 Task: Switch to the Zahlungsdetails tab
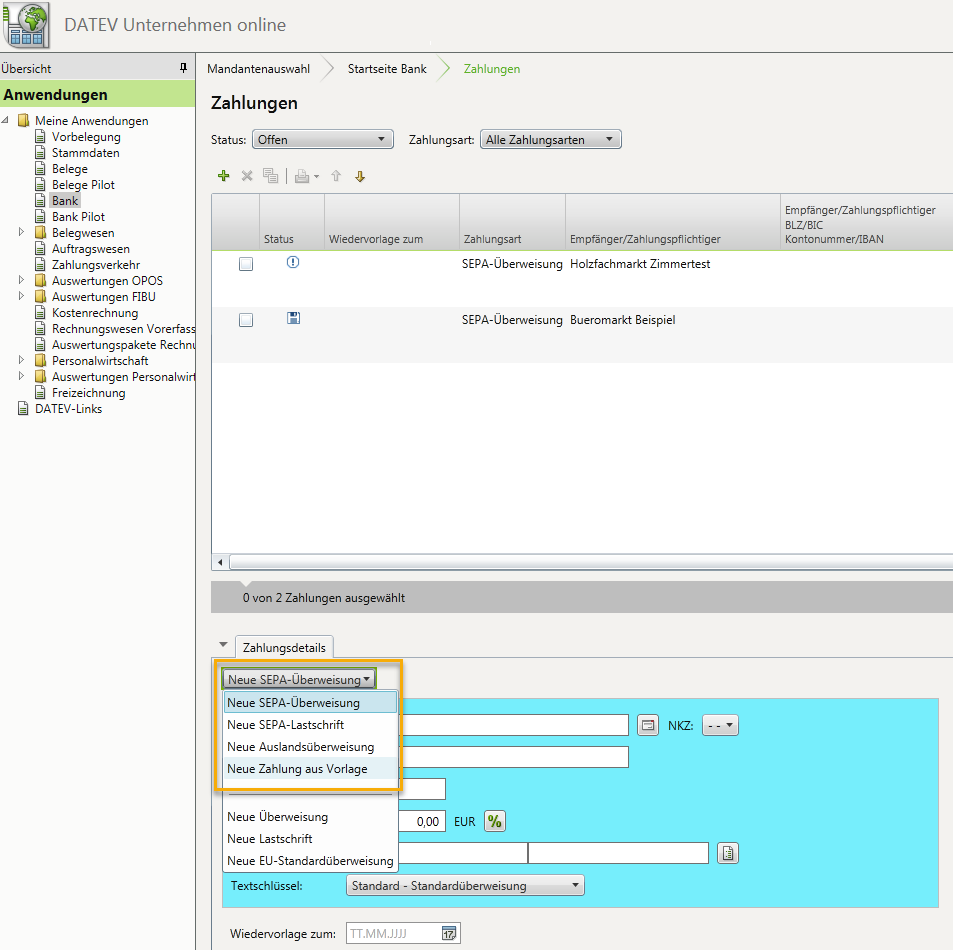tap(284, 647)
